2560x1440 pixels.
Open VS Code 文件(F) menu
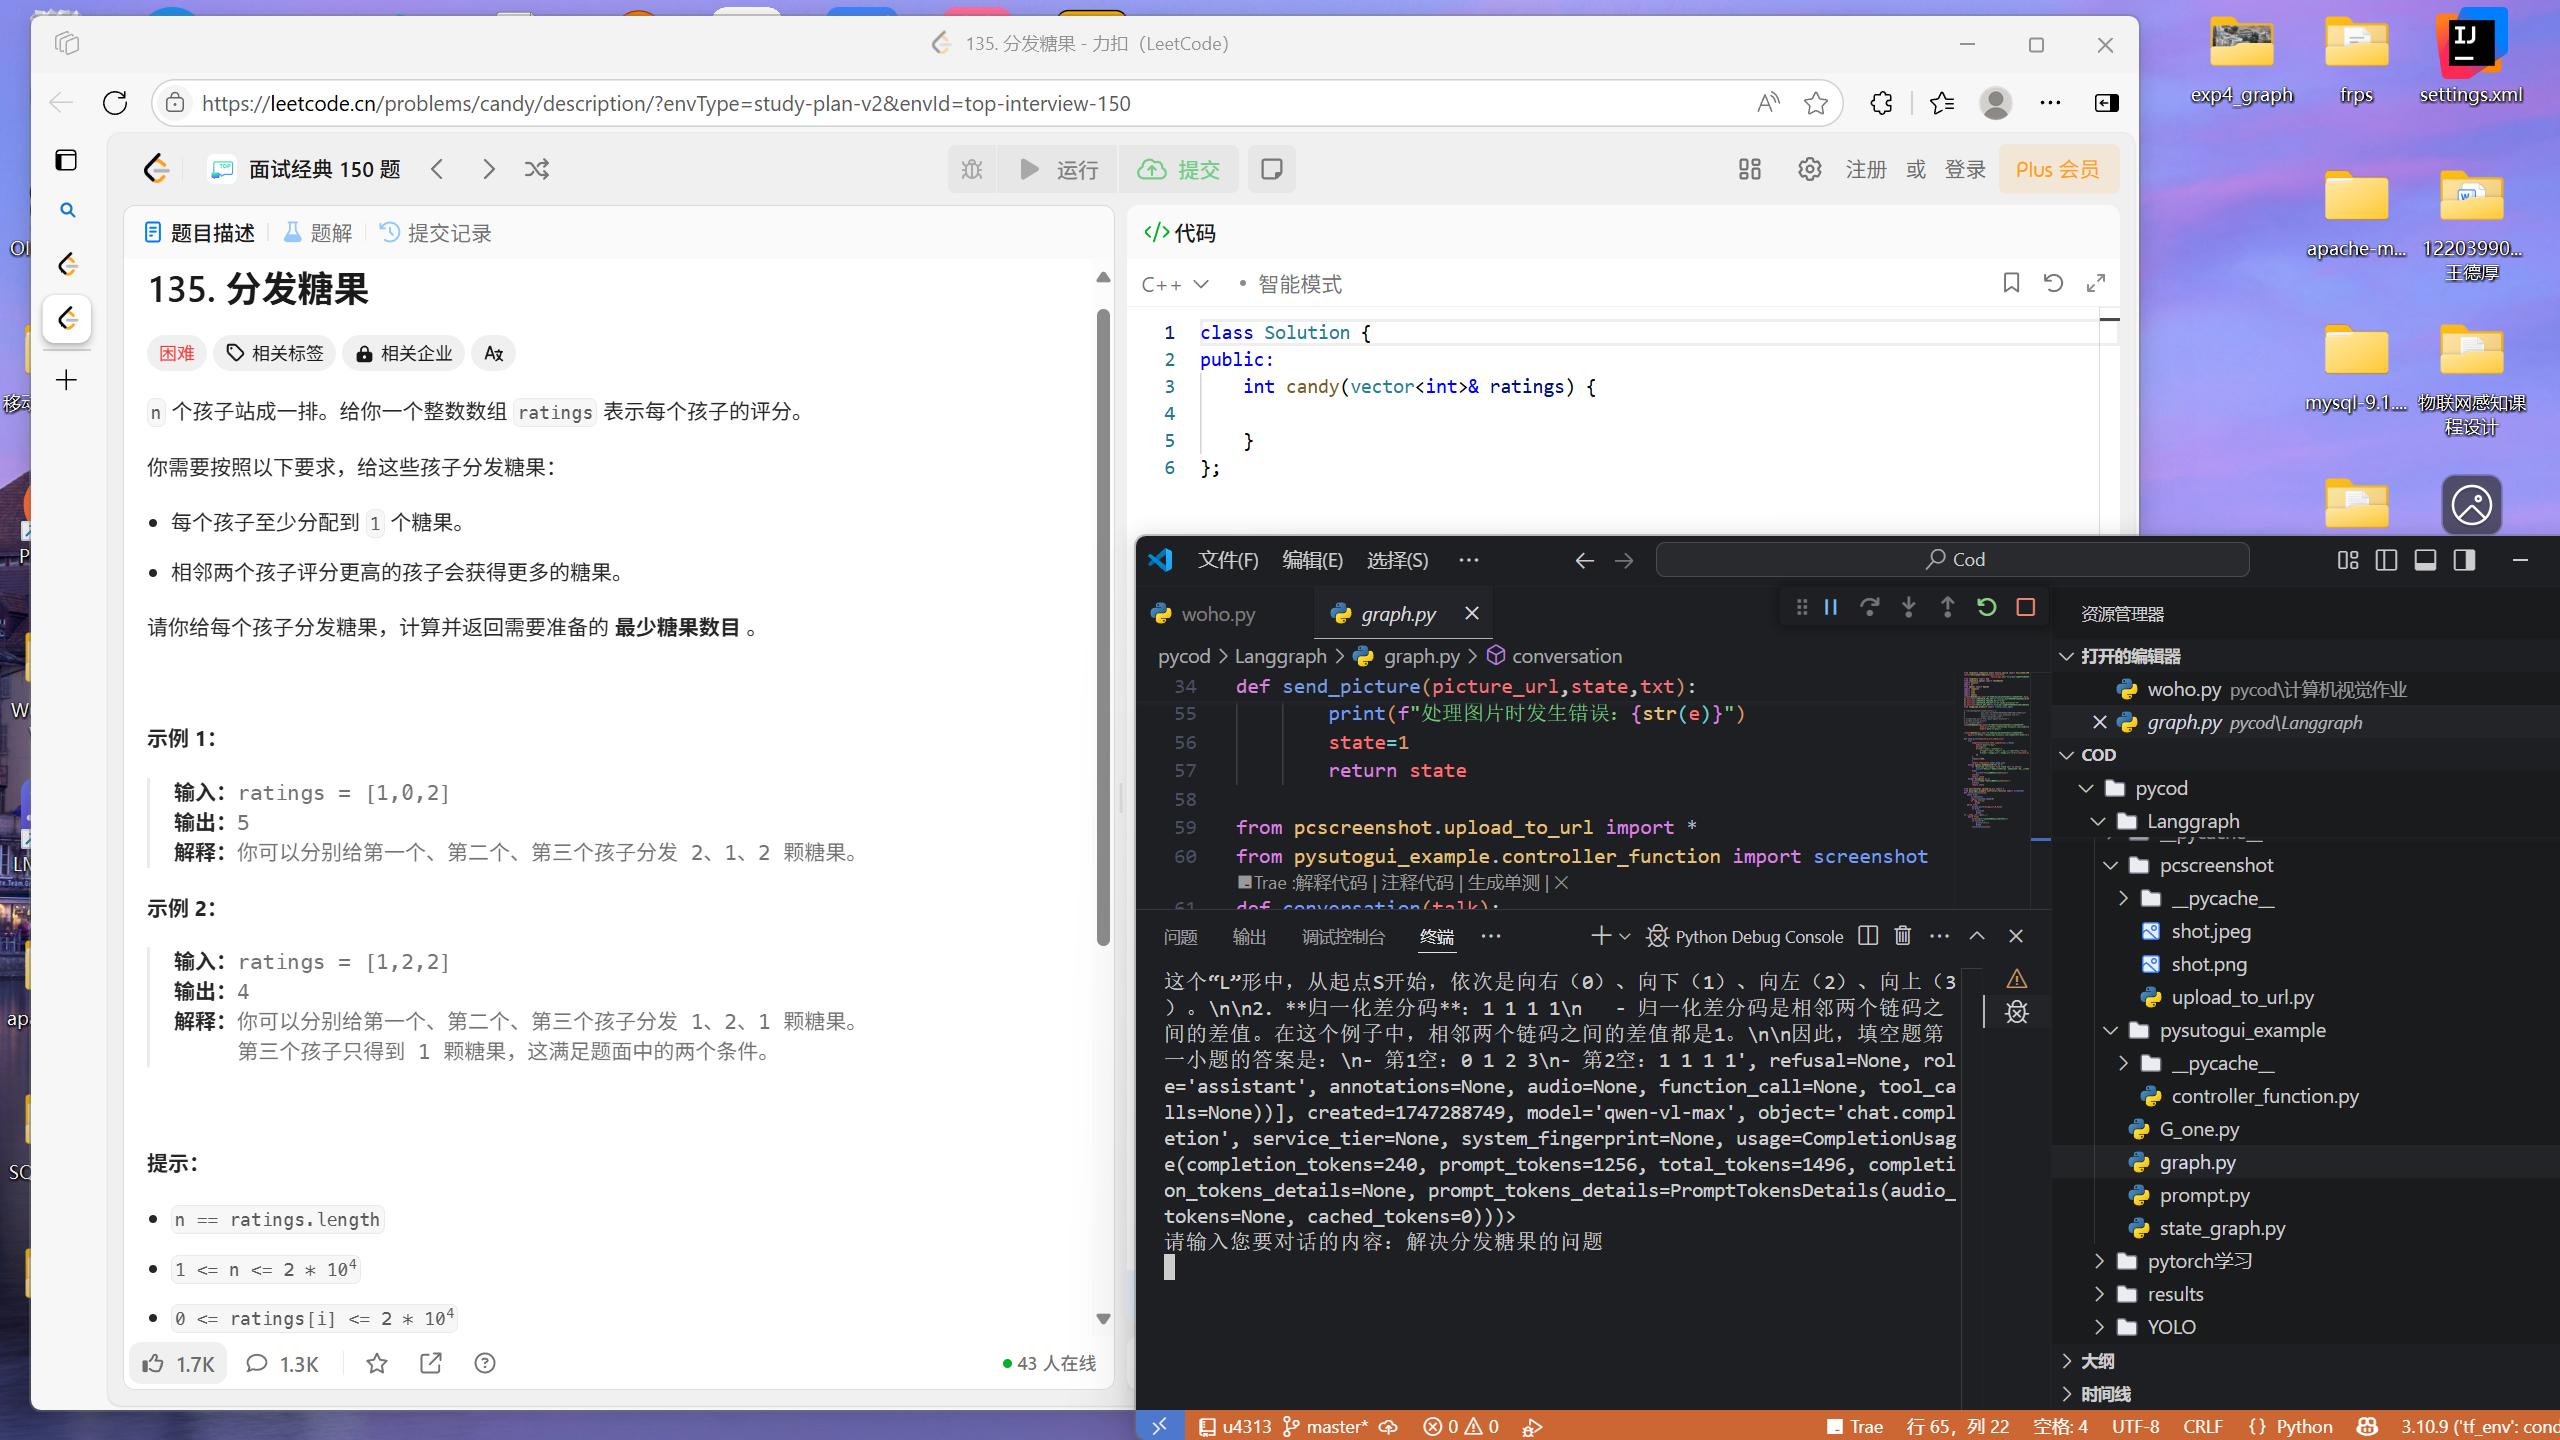[1228, 560]
